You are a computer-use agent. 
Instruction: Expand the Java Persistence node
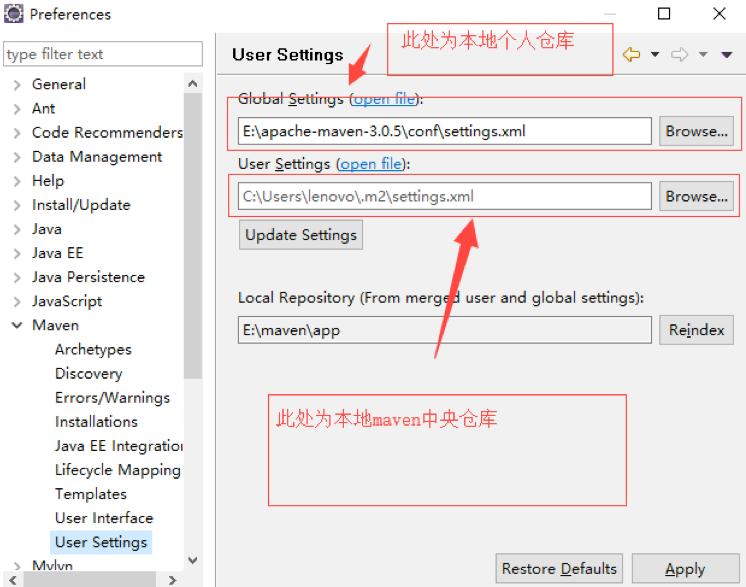[x=17, y=278]
